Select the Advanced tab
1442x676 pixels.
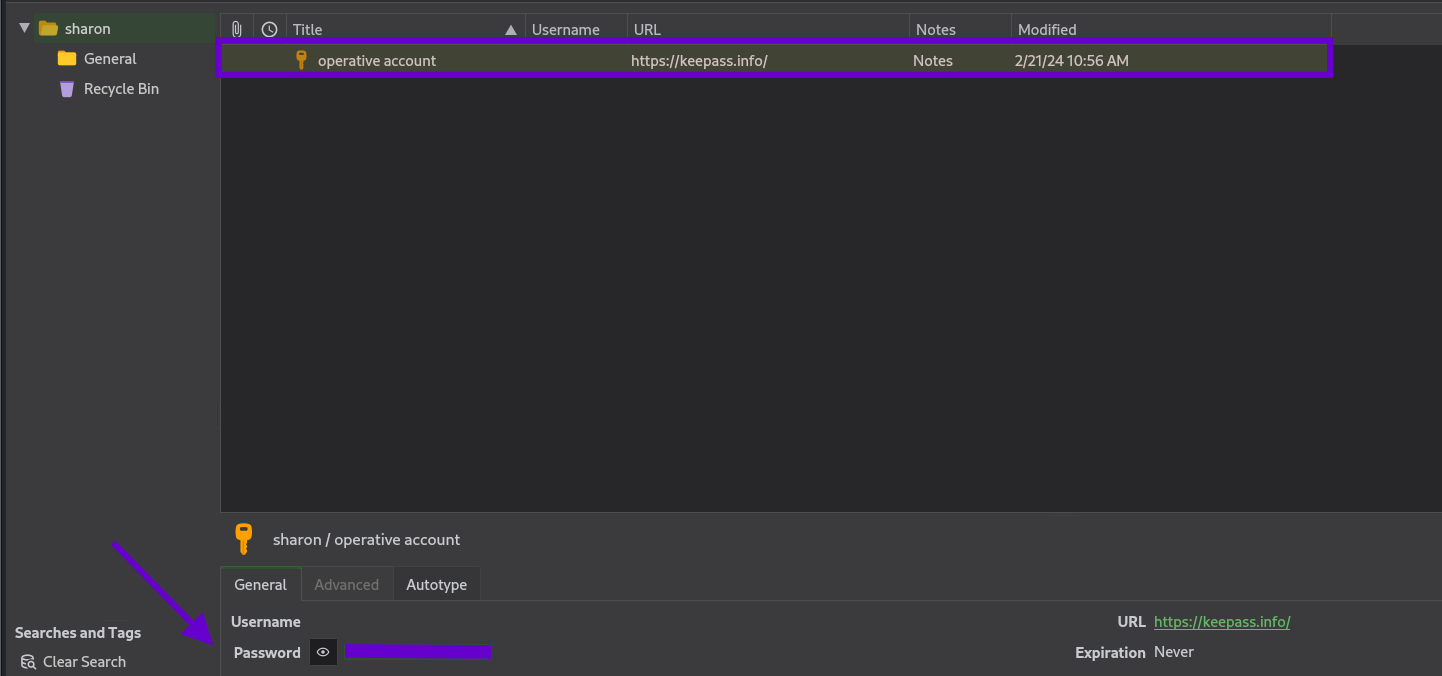click(x=346, y=585)
